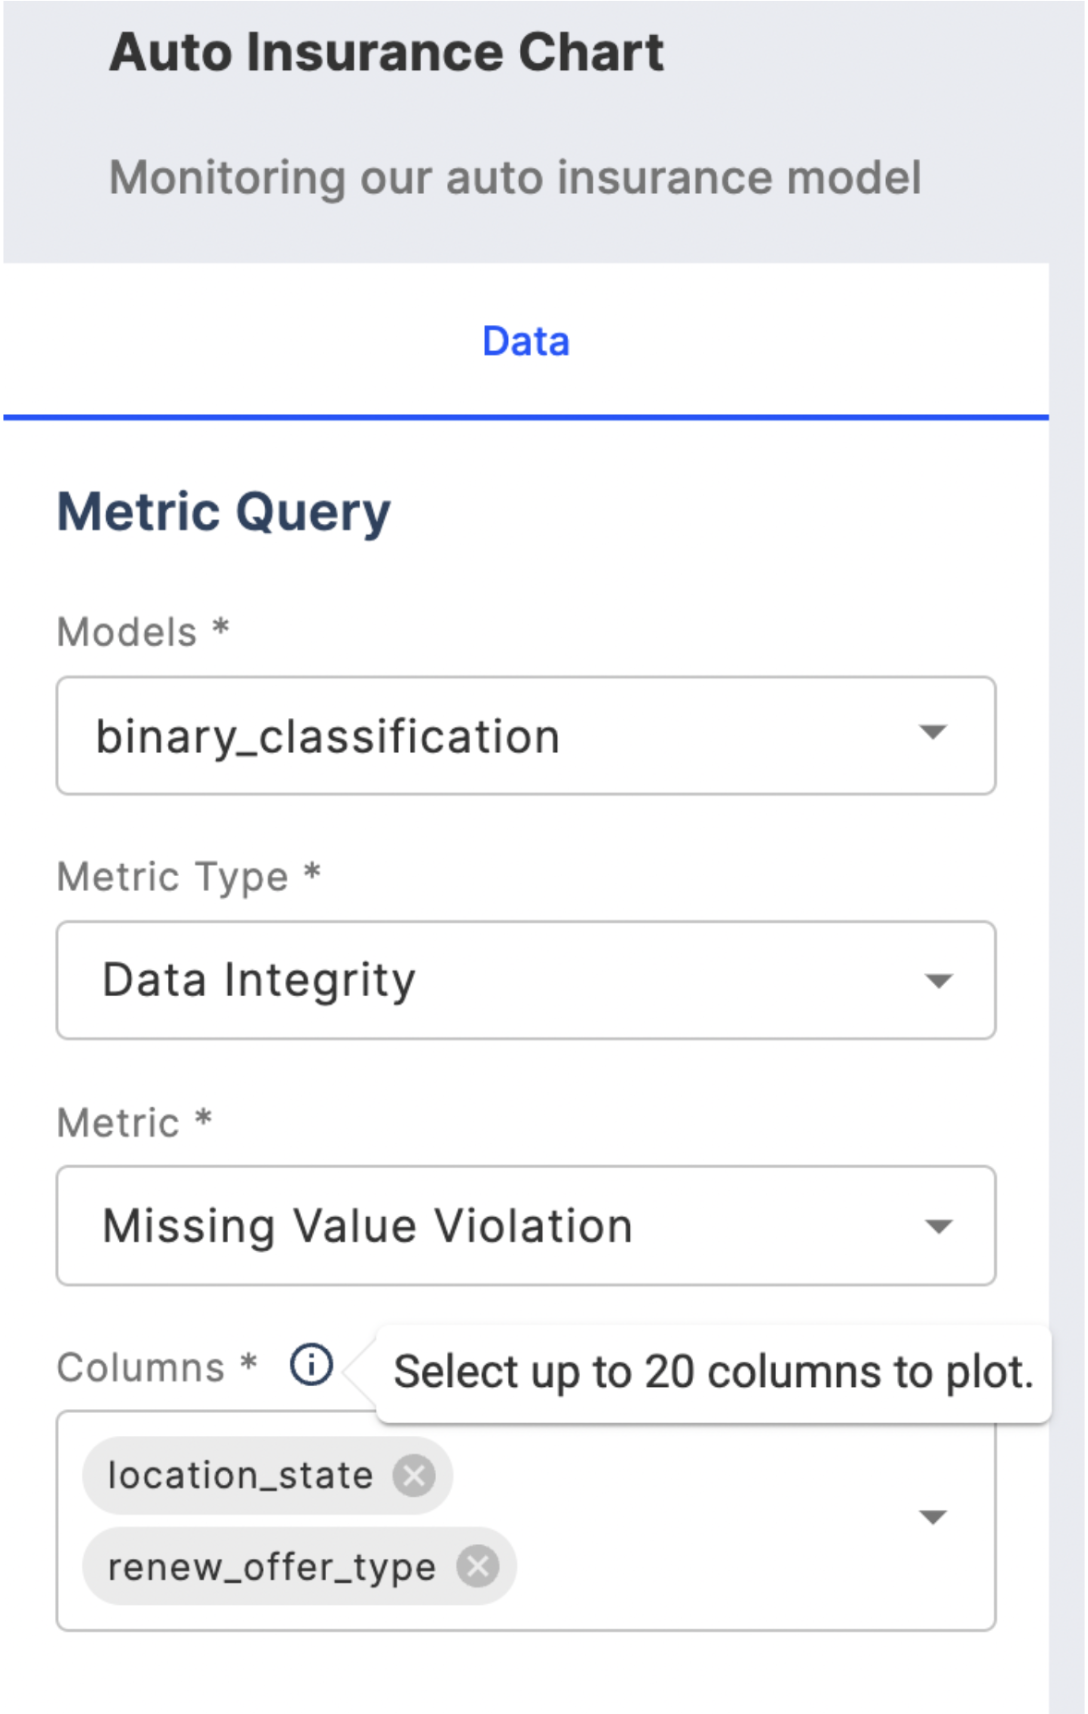The width and height of the screenshot is (1088, 1714).
Task: Switch to the Data tab
Action: (526, 341)
